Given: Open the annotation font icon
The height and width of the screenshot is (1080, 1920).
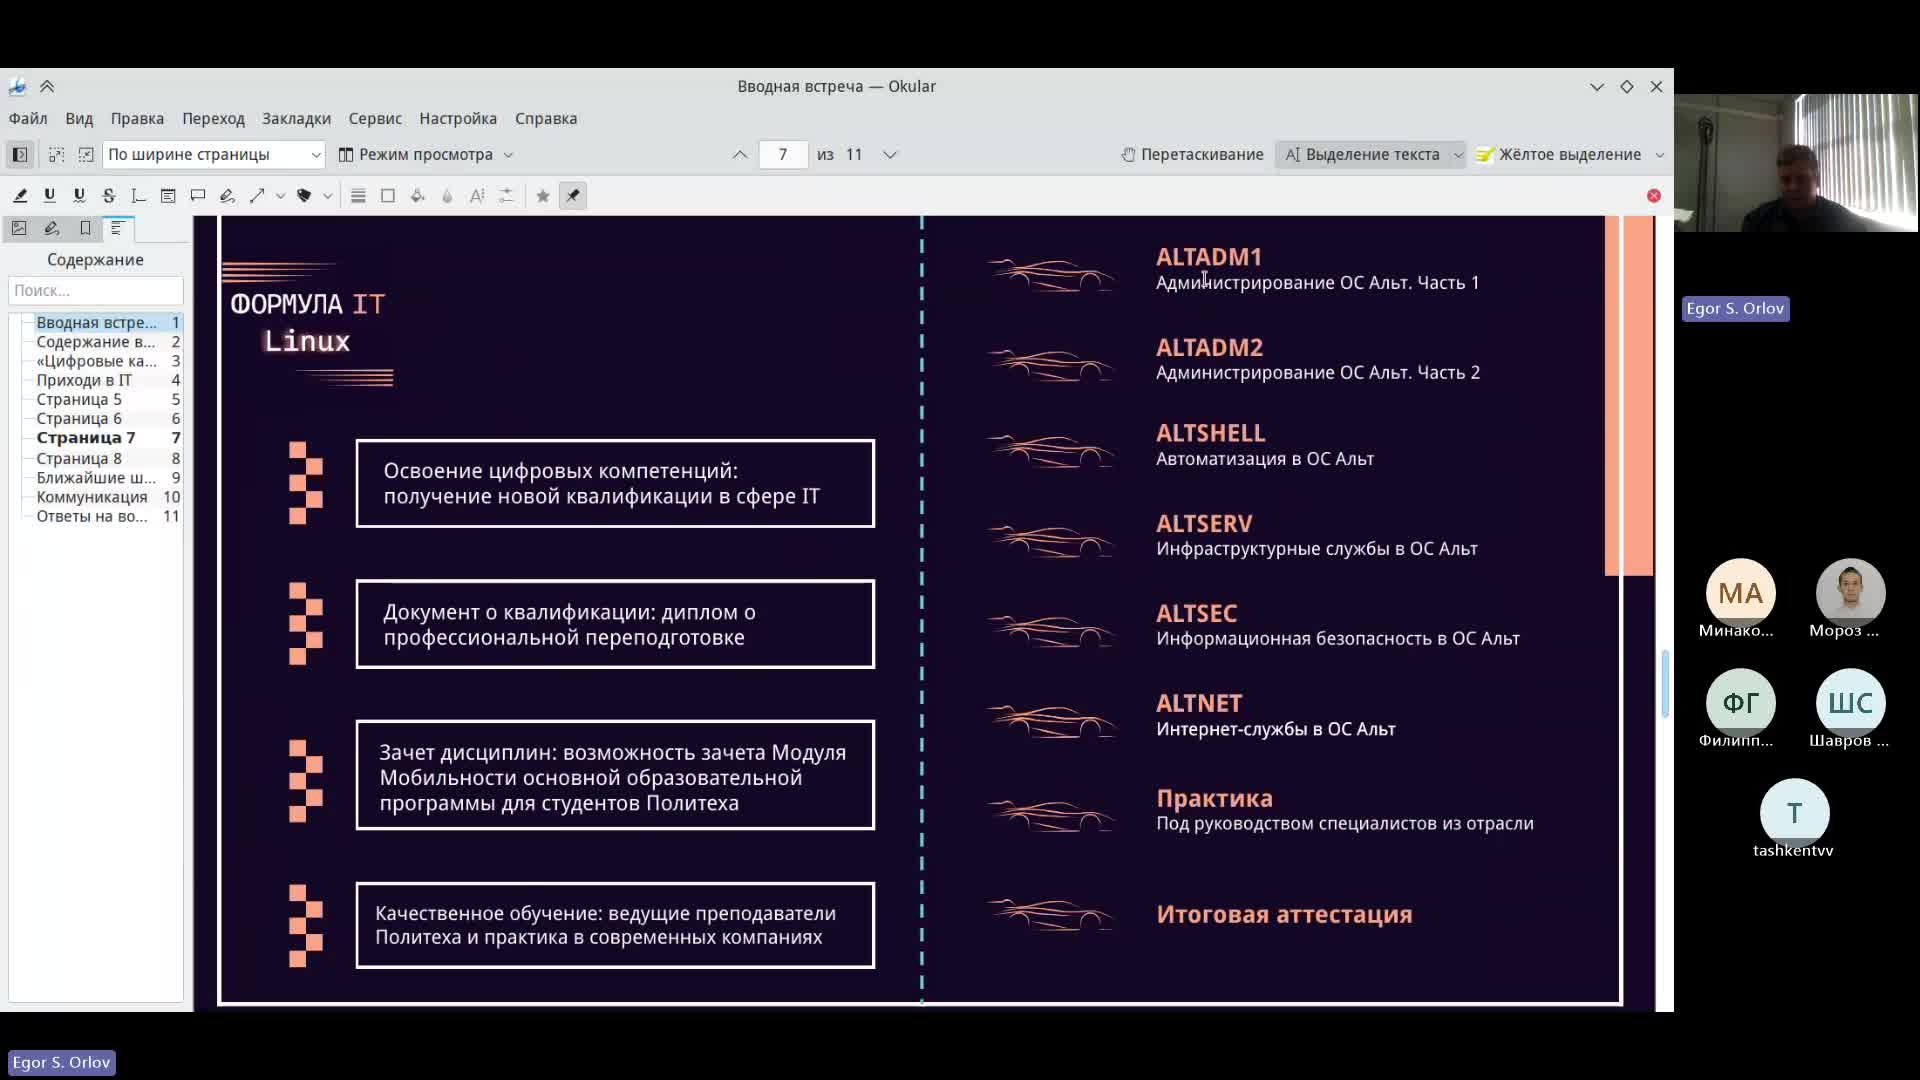Looking at the screenshot, I should (x=477, y=196).
